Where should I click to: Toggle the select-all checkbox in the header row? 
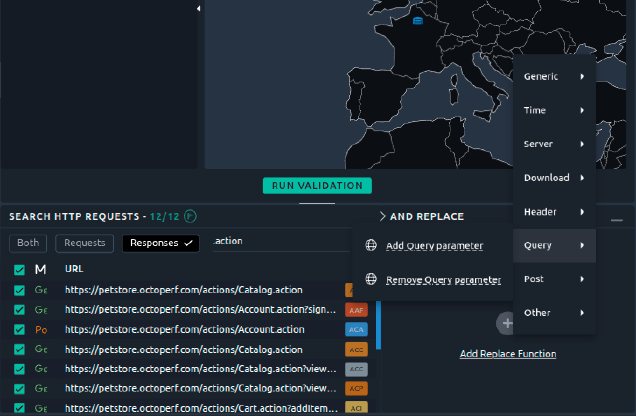coord(20,270)
